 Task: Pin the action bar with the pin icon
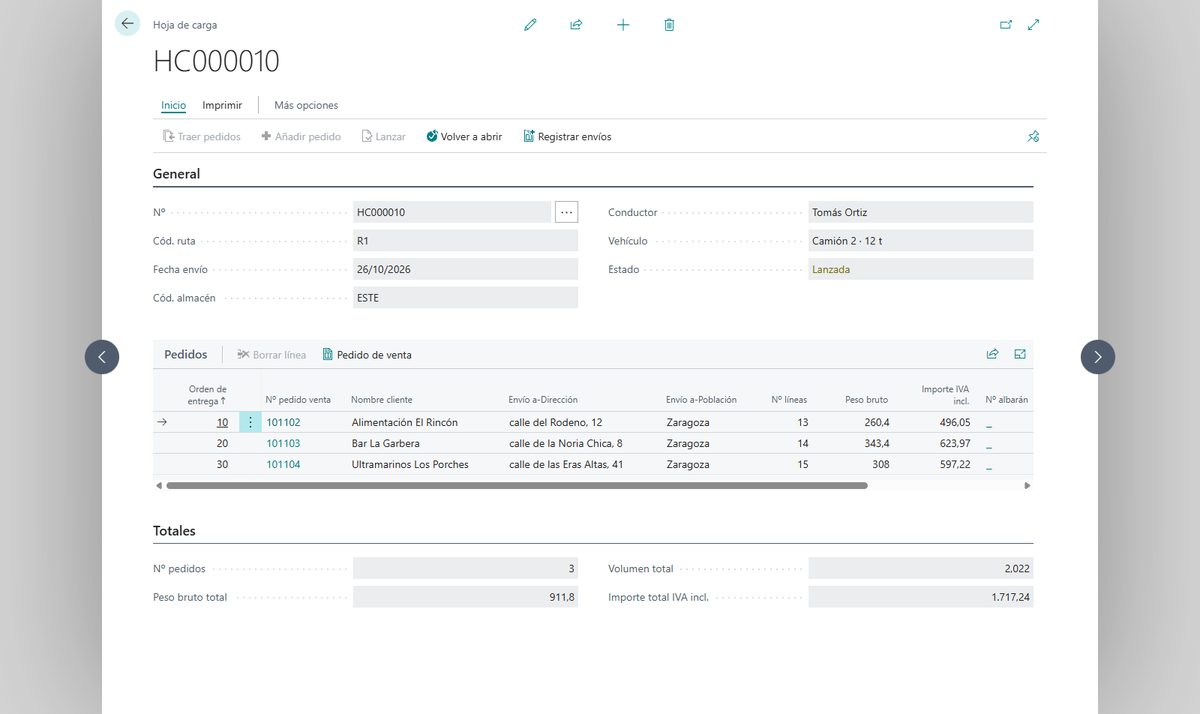[x=1034, y=137]
